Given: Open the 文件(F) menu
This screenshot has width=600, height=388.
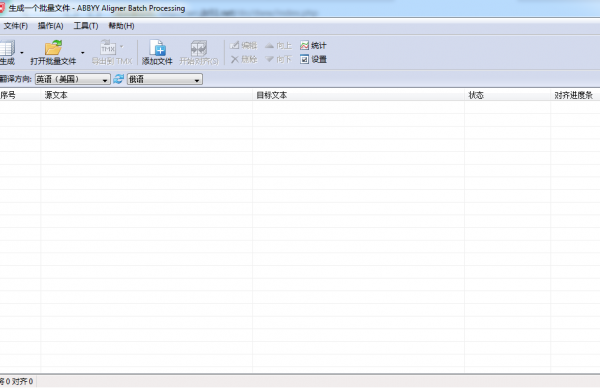Looking at the screenshot, I should 16,26.
